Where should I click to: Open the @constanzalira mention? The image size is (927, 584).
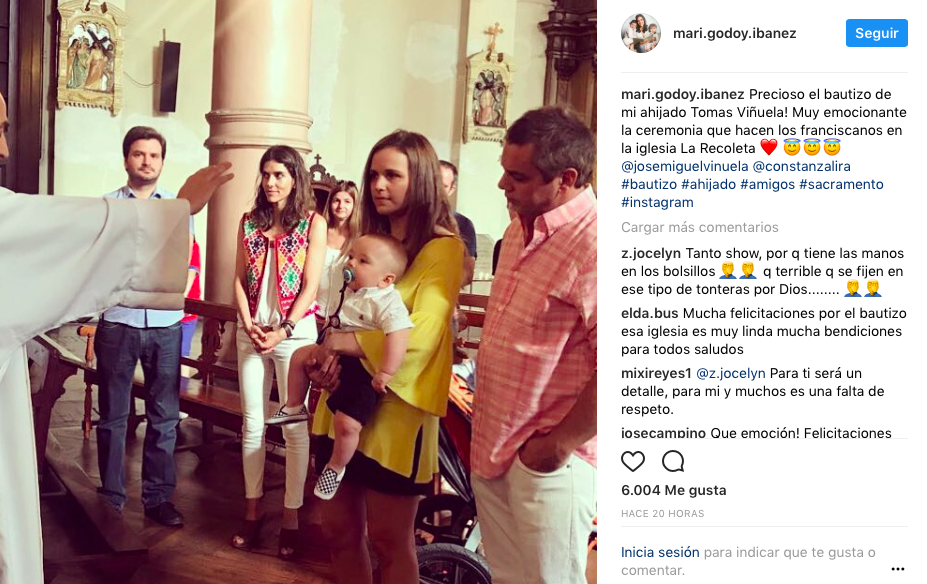pyautogui.click(x=802, y=167)
